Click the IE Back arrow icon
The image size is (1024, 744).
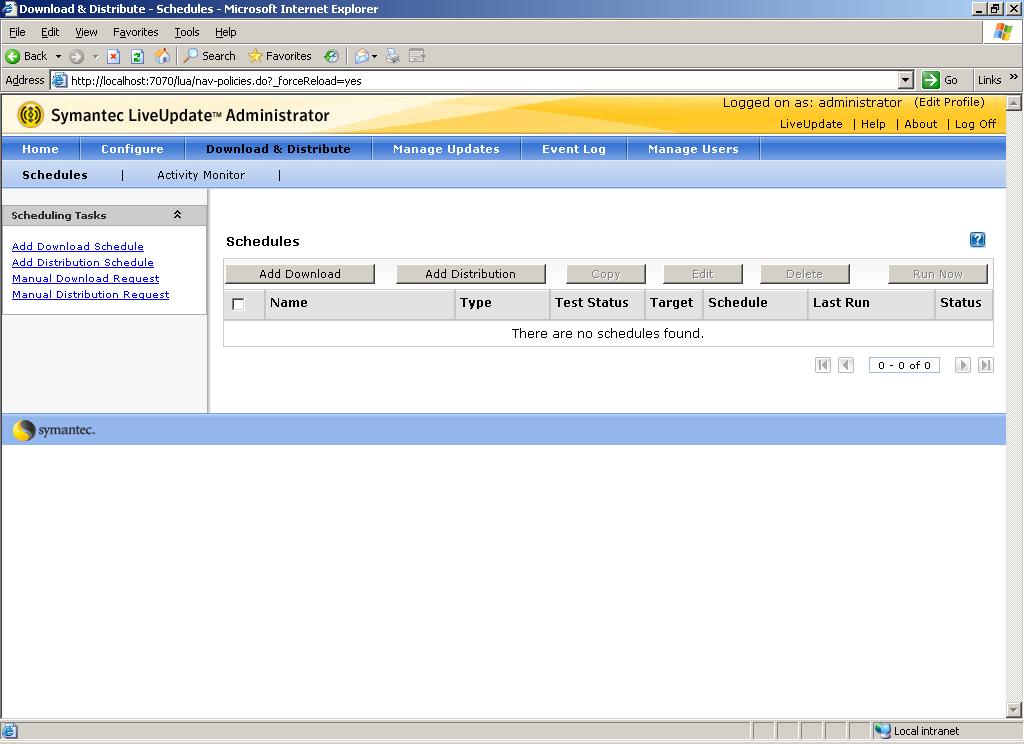click(x=12, y=56)
